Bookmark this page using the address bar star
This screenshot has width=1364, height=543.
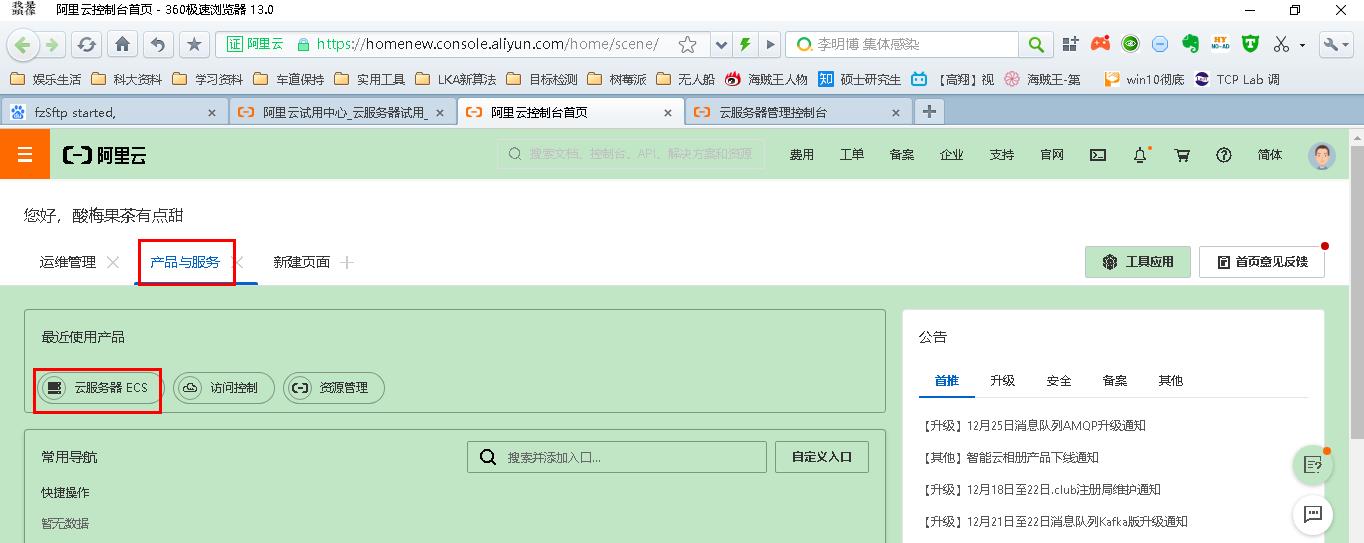click(687, 45)
